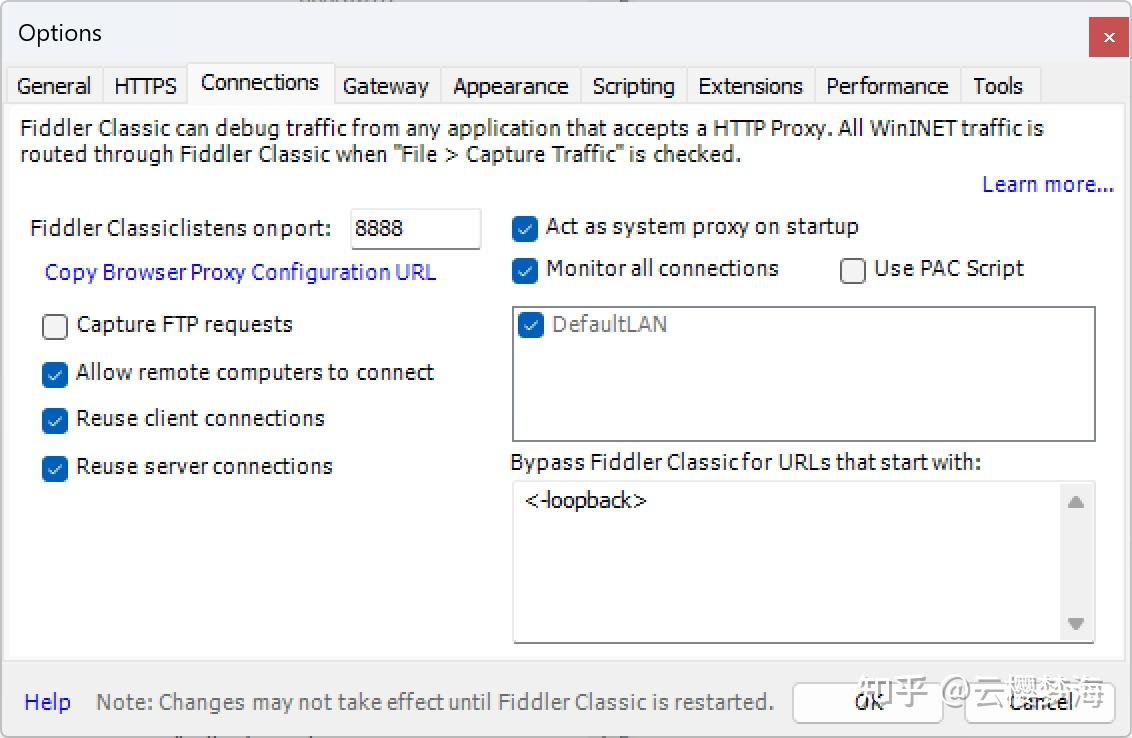The height and width of the screenshot is (738, 1132).
Task: Click the port number input field
Action: click(x=415, y=228)
